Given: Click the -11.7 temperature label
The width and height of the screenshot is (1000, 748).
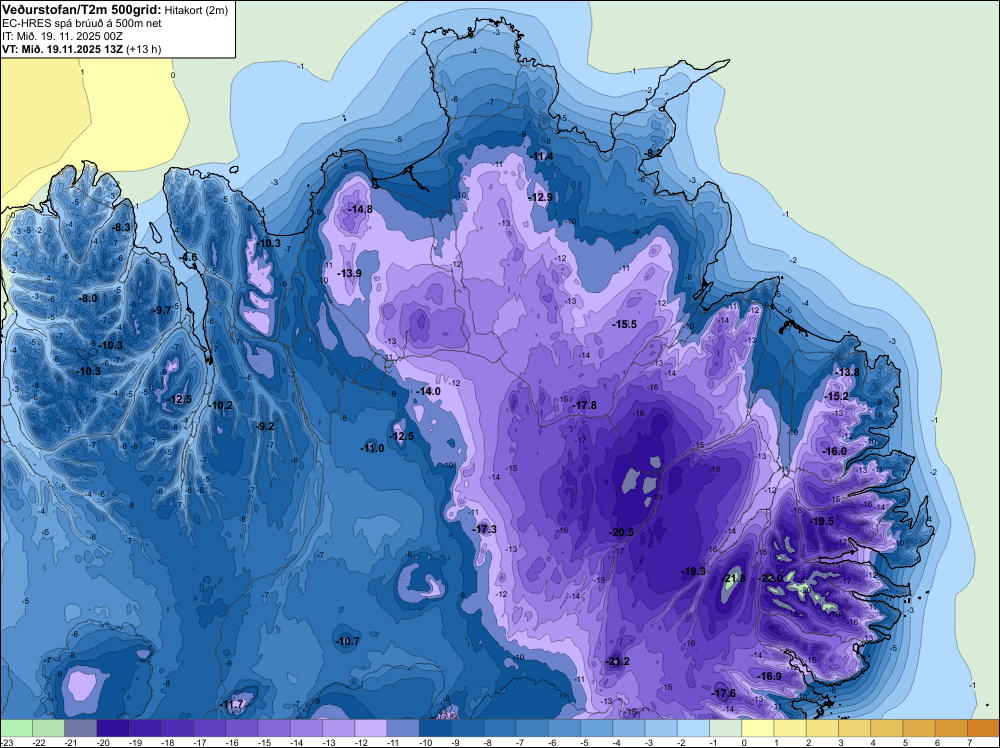Looking at the screenshot, I should tap(233, 705).
